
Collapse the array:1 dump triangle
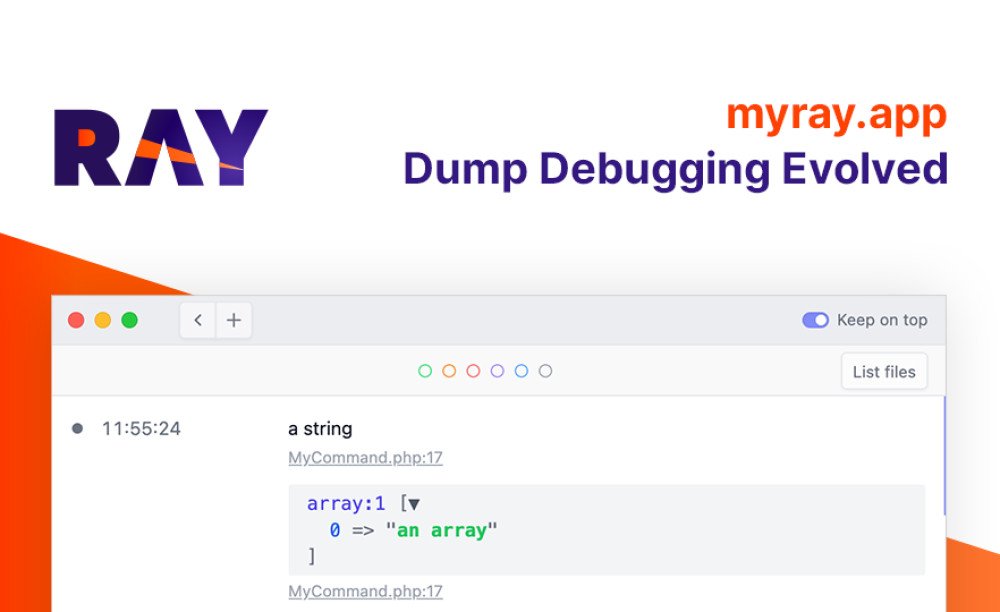coord(414,505)
